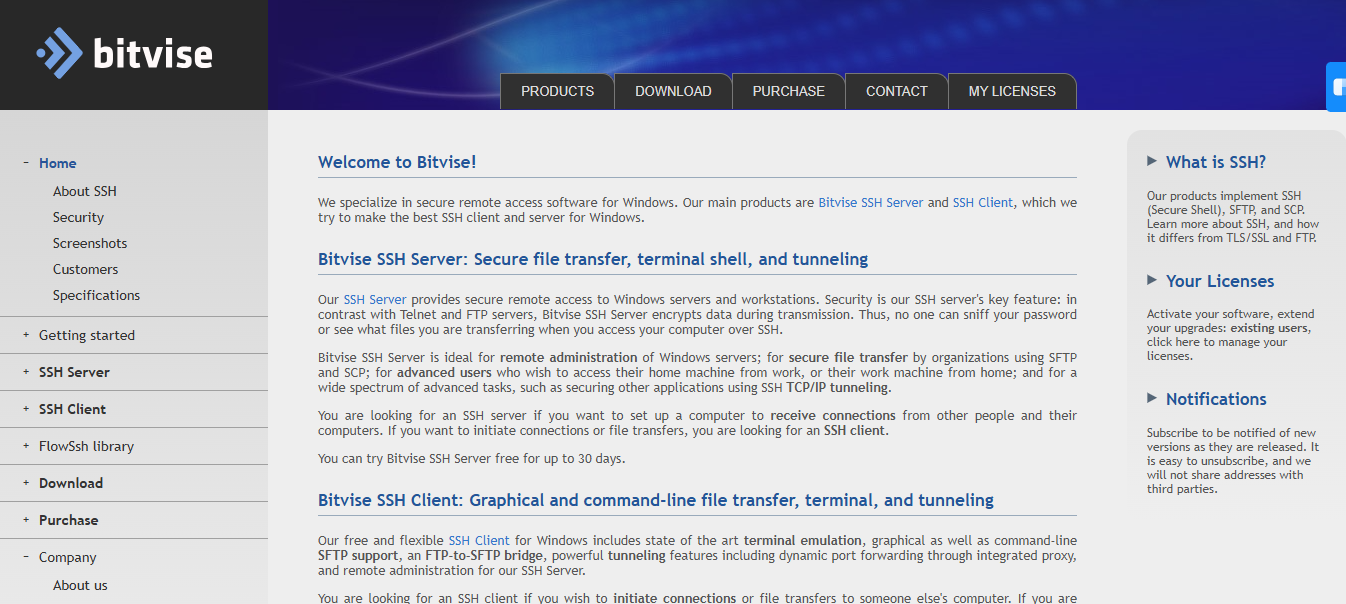Viewport: 1346px width, 604px height.
Task: Click the triangle icon beside Your Licenses
Action: click(x=1152, y=280)
